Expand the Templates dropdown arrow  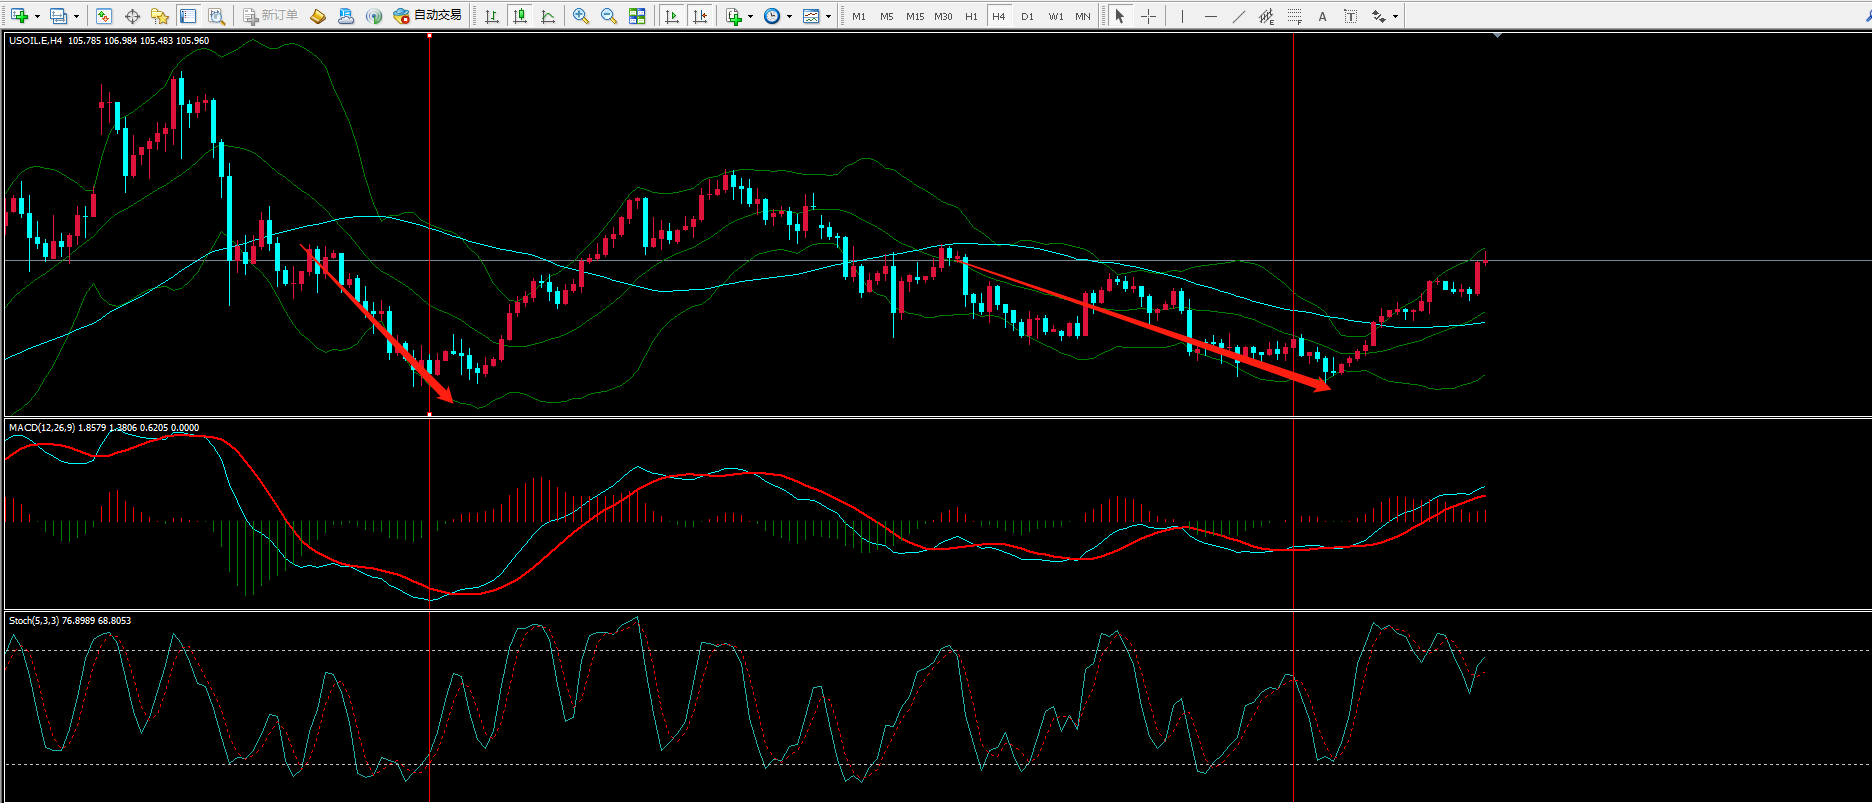pos(828,16)
